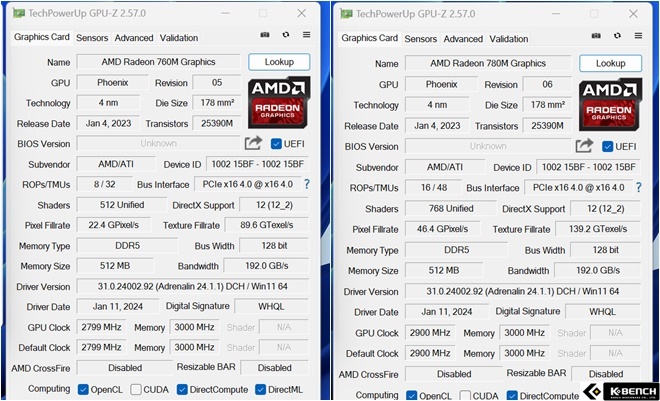
Task: Click the screenshot camera icon in the 760M window
Action: point(264,36)
